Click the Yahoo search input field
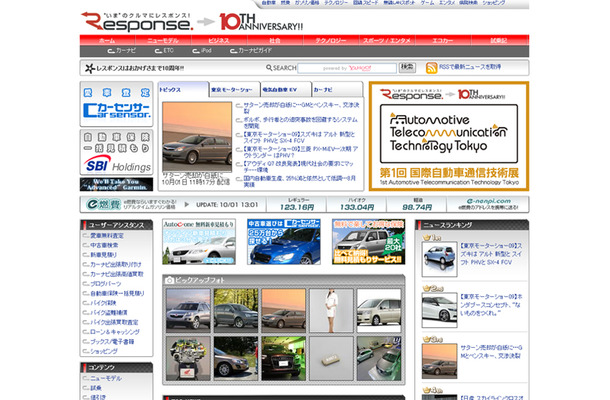Viewport: 610px width, 400px height. 347,68
